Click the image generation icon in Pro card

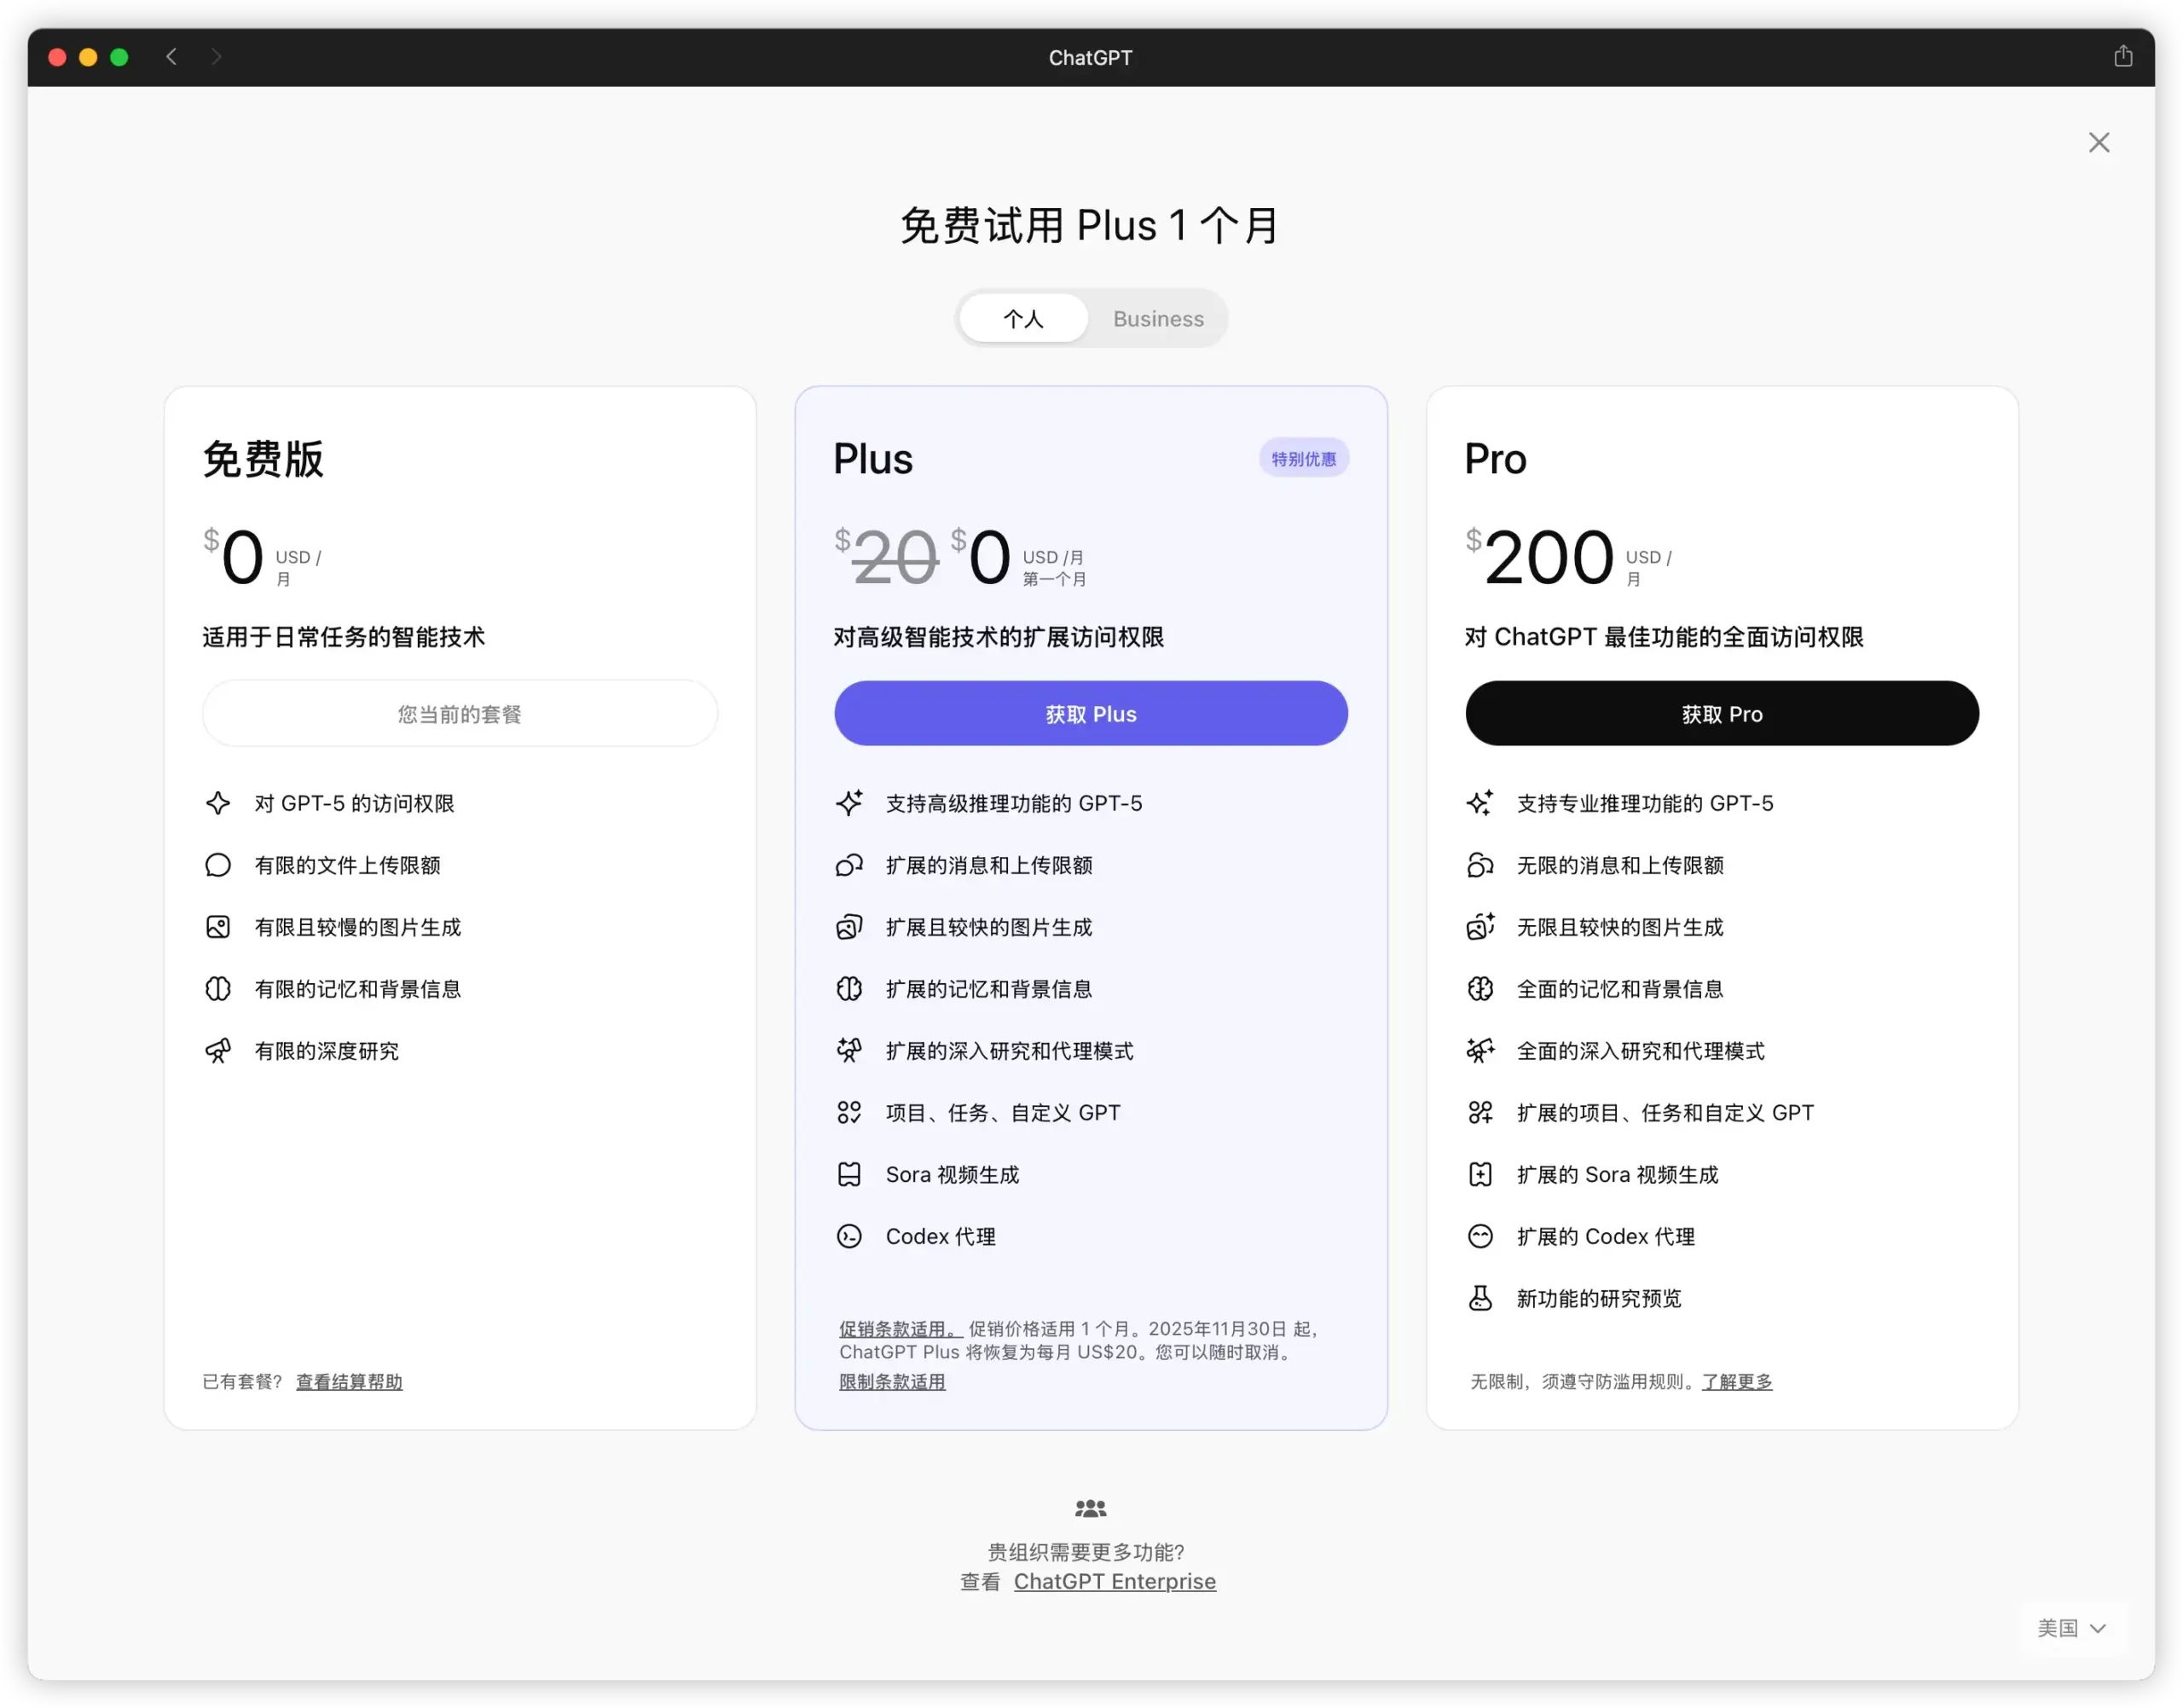coord(1481,928)
